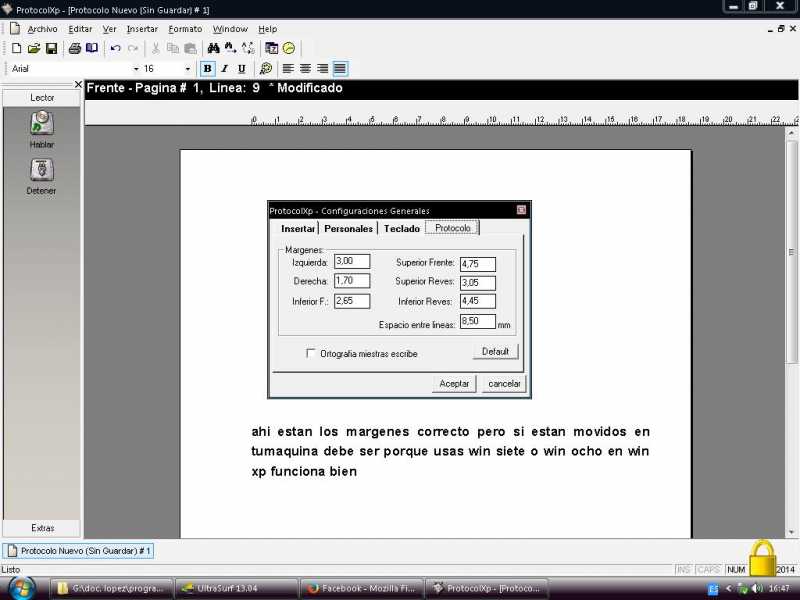This screenshot has height=600, width=800.
Task: Click the Aceptar button
Action: (454, 384)
